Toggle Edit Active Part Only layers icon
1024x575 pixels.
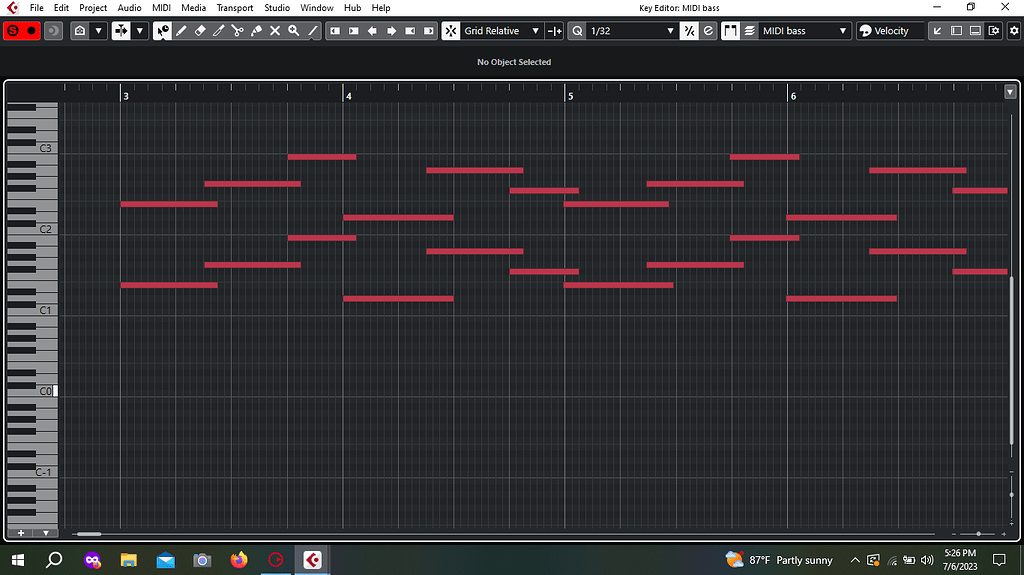point(749,31)
